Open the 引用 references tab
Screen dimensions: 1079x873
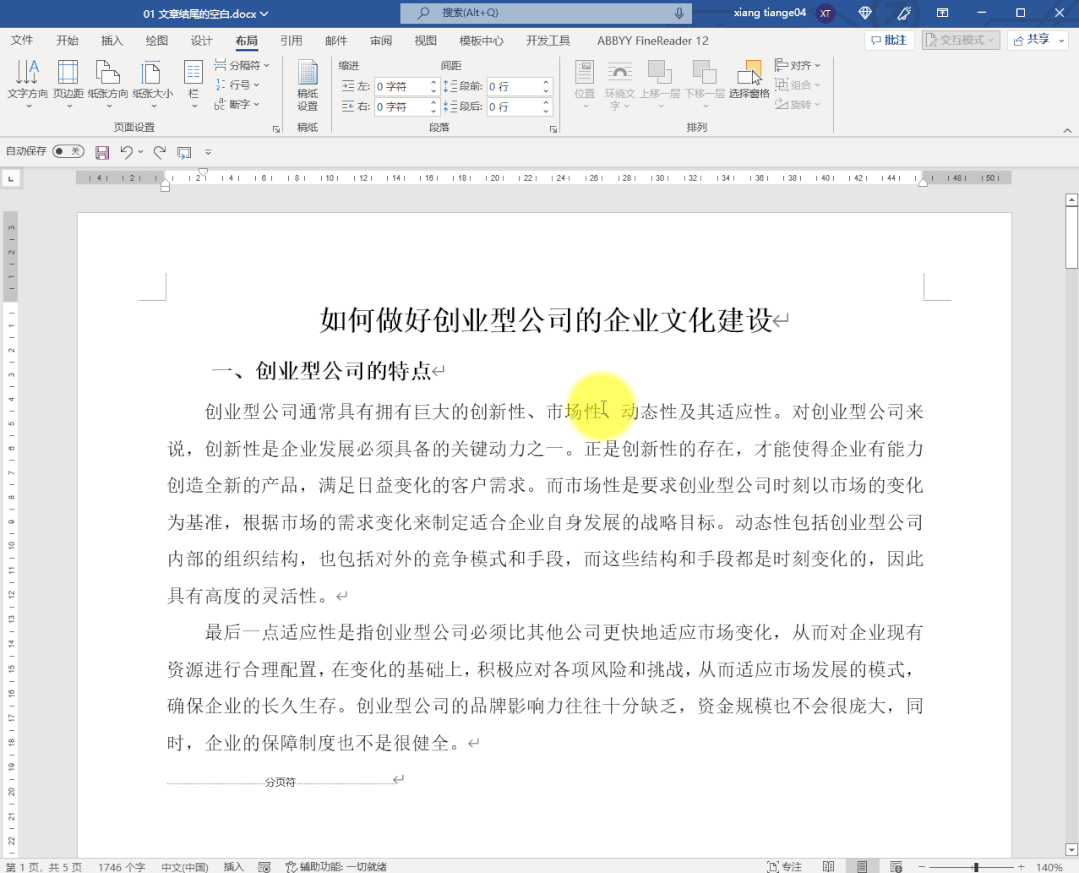291,40
